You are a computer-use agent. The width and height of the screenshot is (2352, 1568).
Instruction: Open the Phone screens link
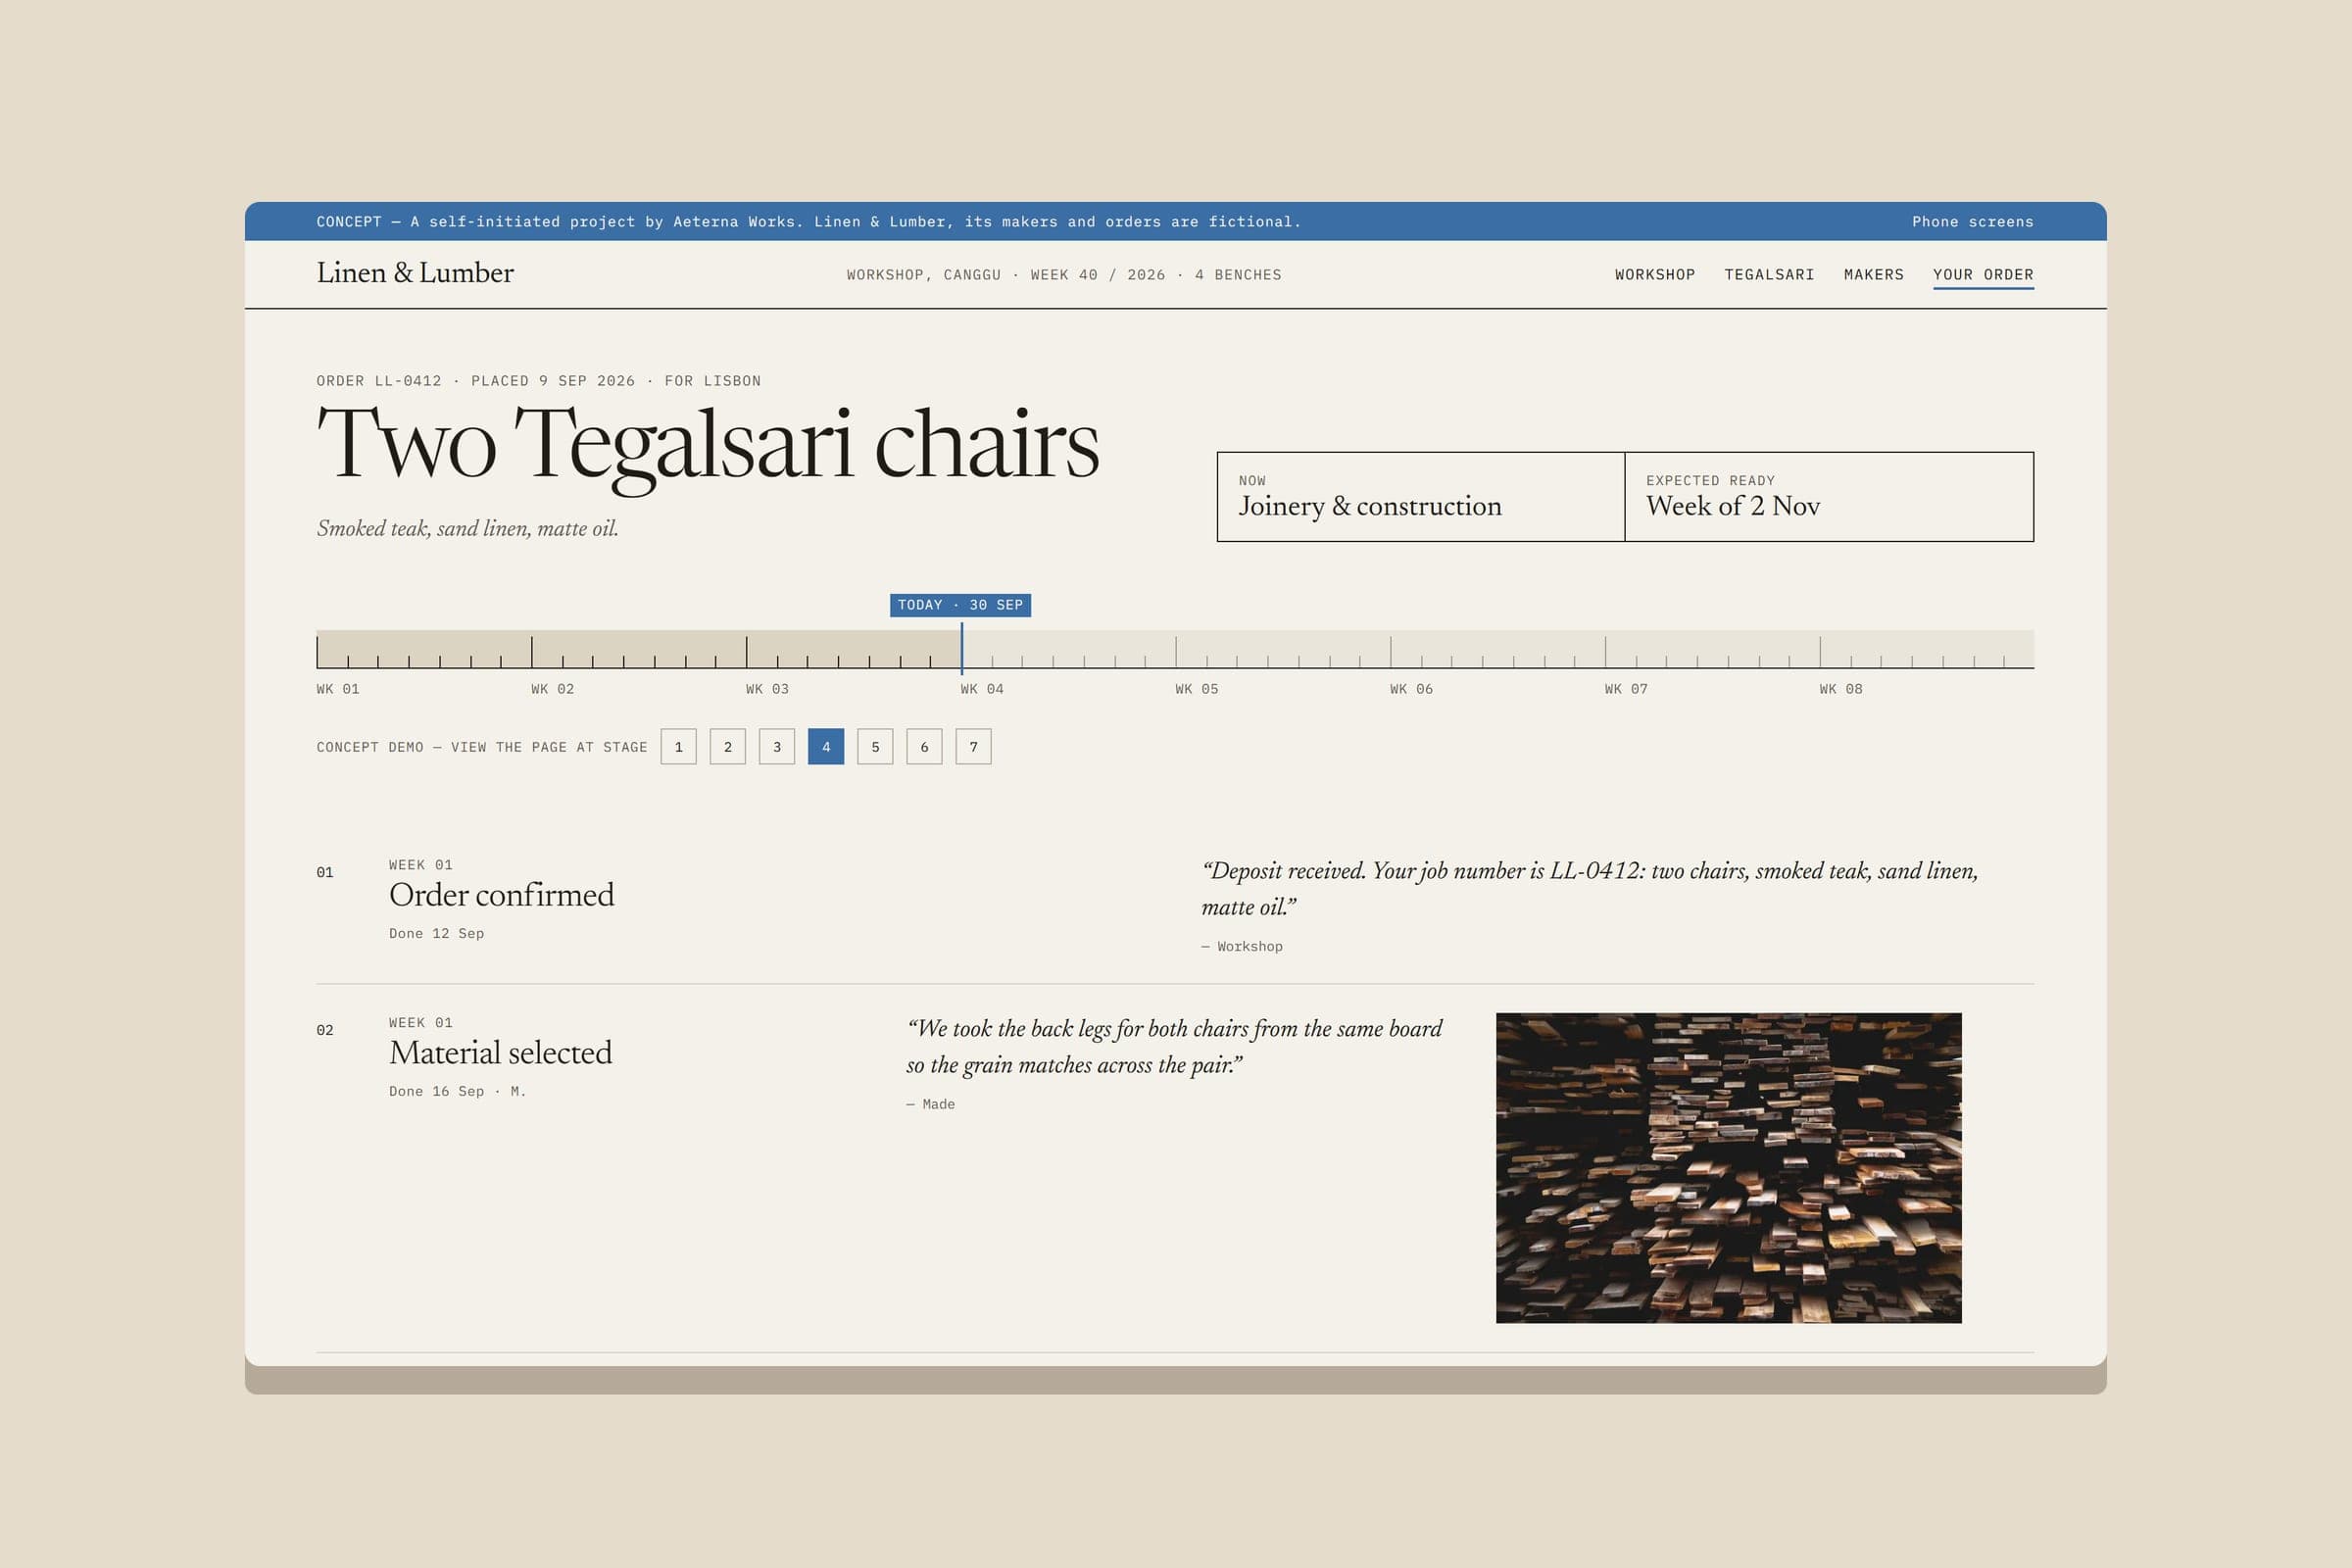(1972, 222)
